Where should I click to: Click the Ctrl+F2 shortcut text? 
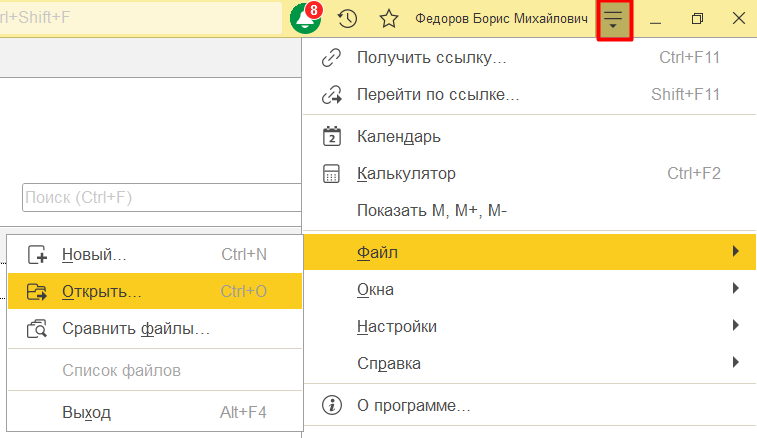point(694,173)
